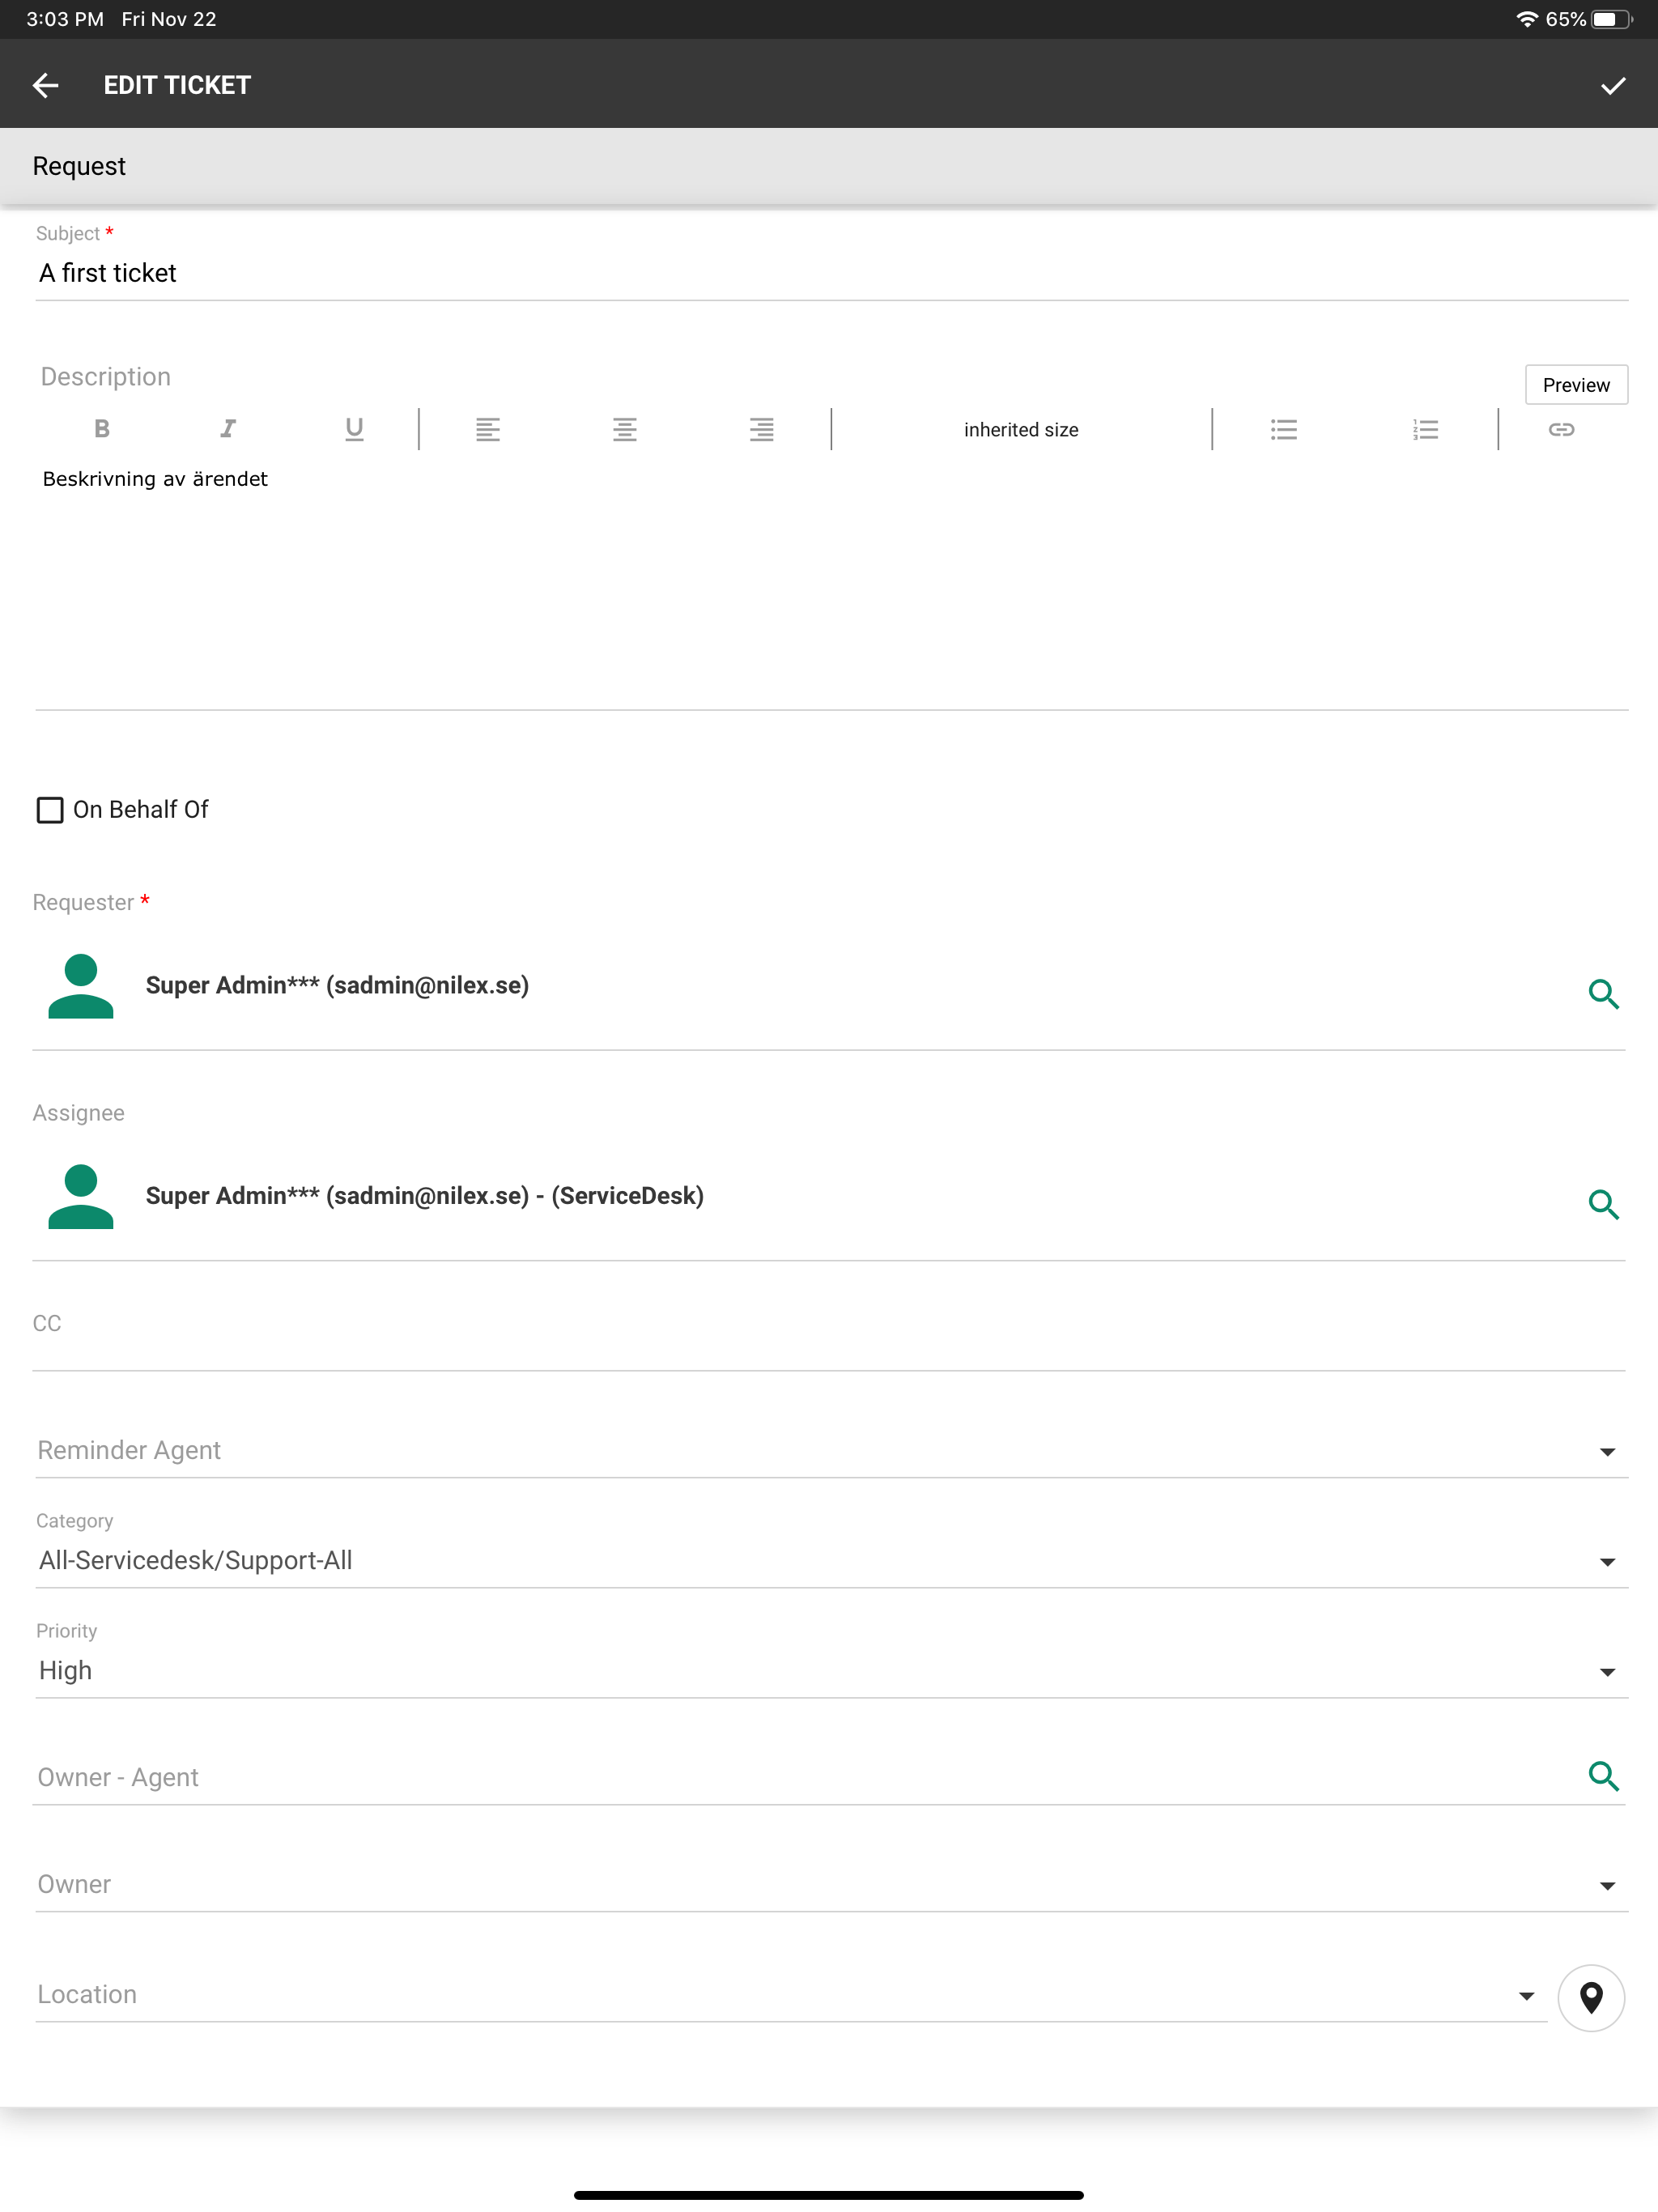This screenshot has height=2212, width=1658.
Task: Insert bulleted list in description
Action: tap(1284, 429)
